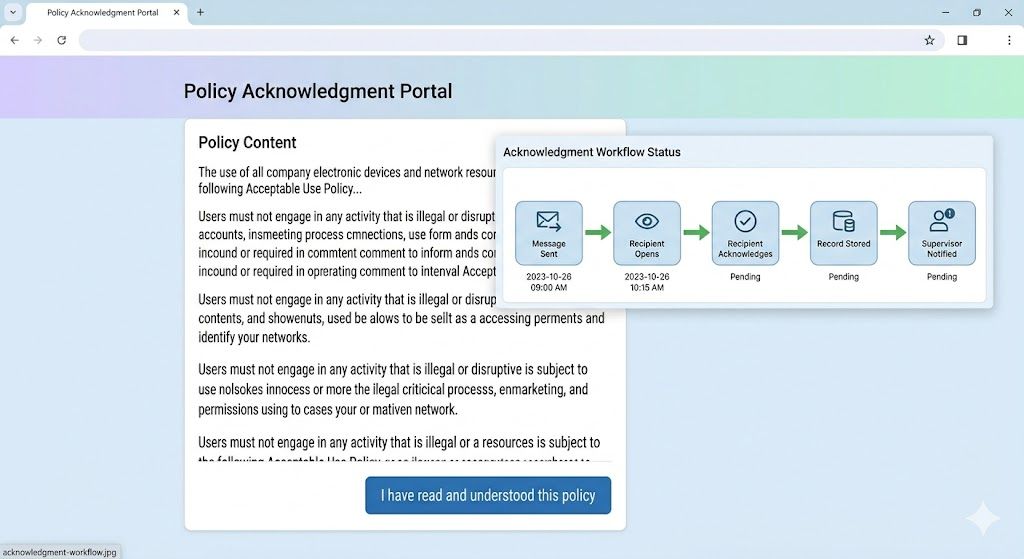Image resolution: width=1024 pixels, height=559 pixels.
Task: Go back with the browser back arrow
Action: (14, 40)
